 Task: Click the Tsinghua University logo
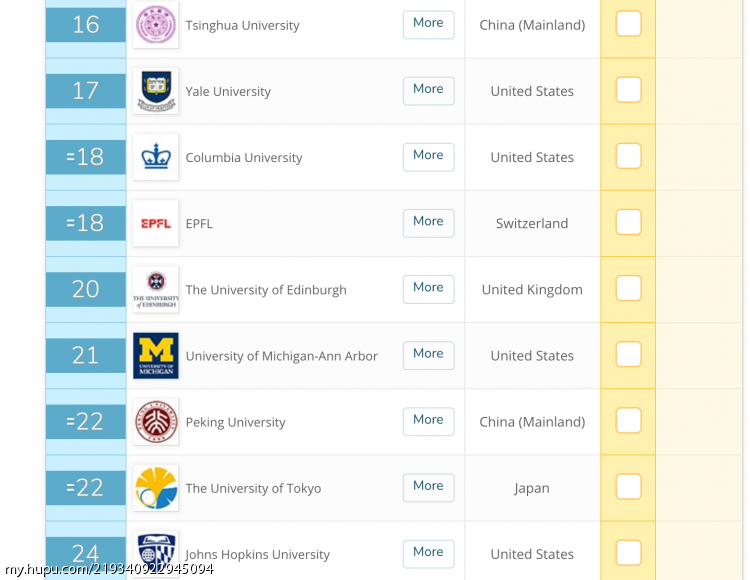click(155, 25)
